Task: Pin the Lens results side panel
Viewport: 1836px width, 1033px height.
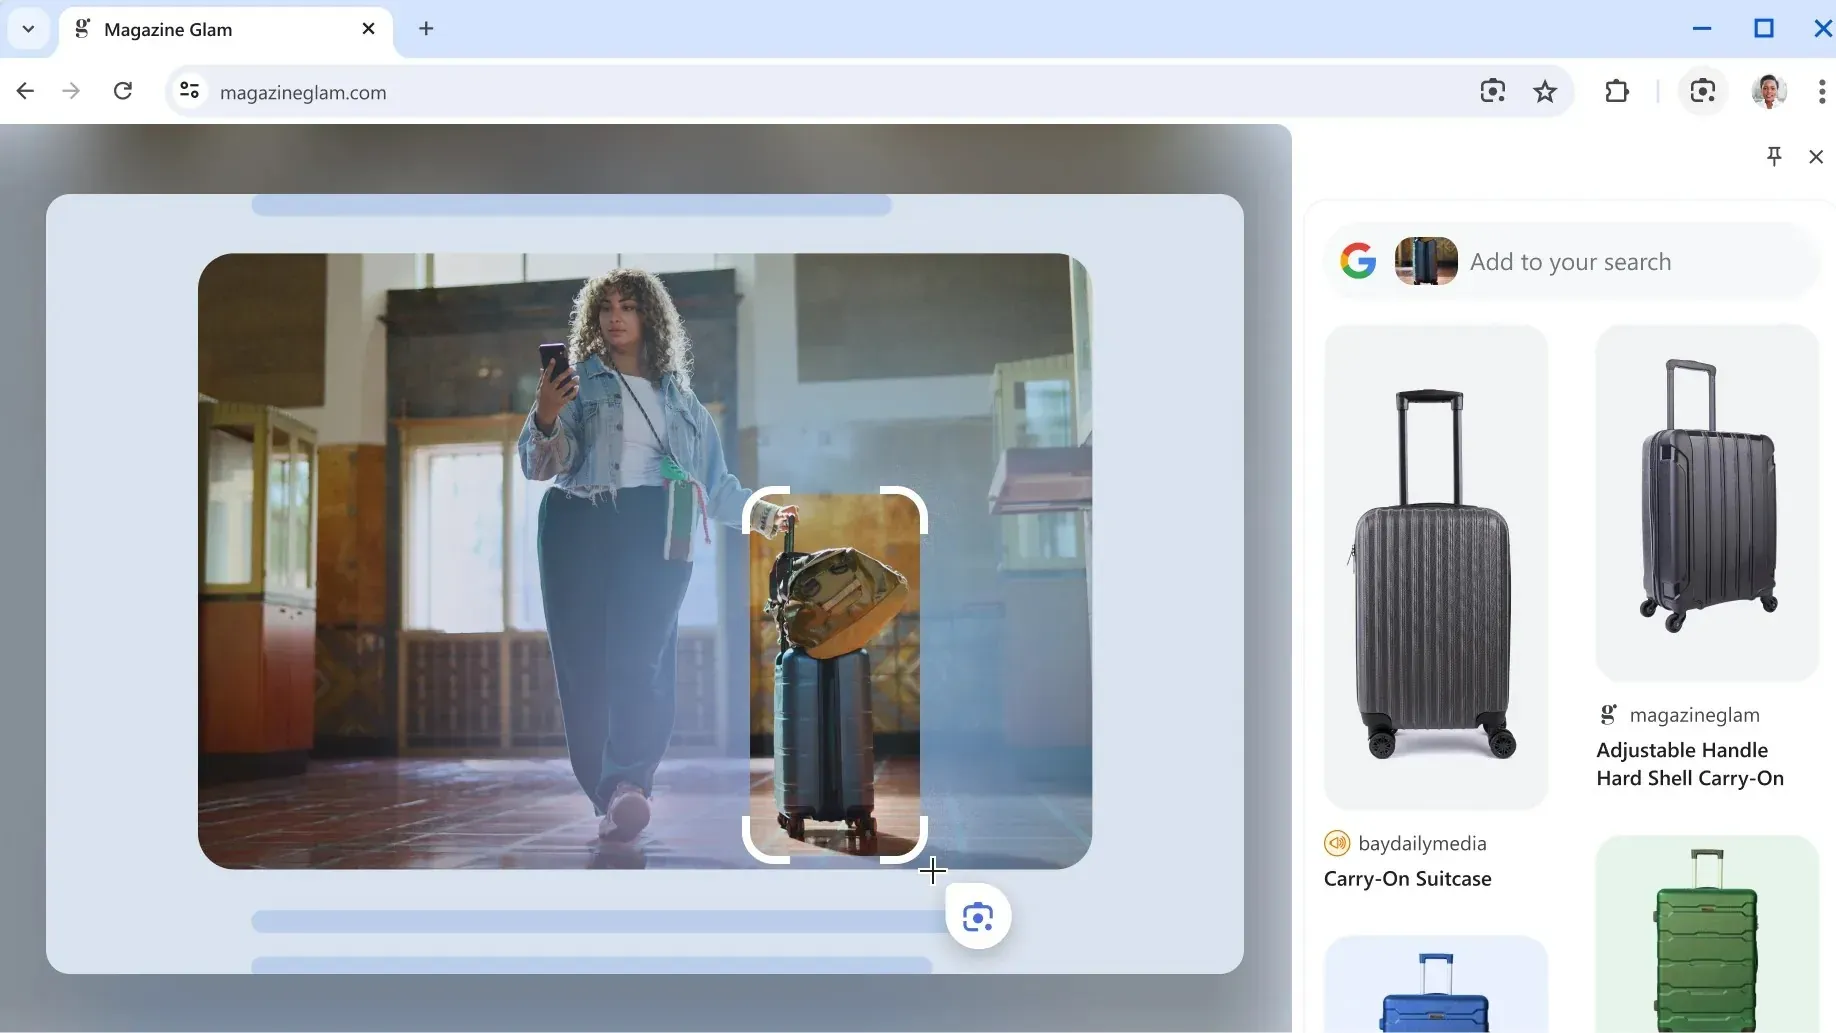Action: tap(1774, 156)
